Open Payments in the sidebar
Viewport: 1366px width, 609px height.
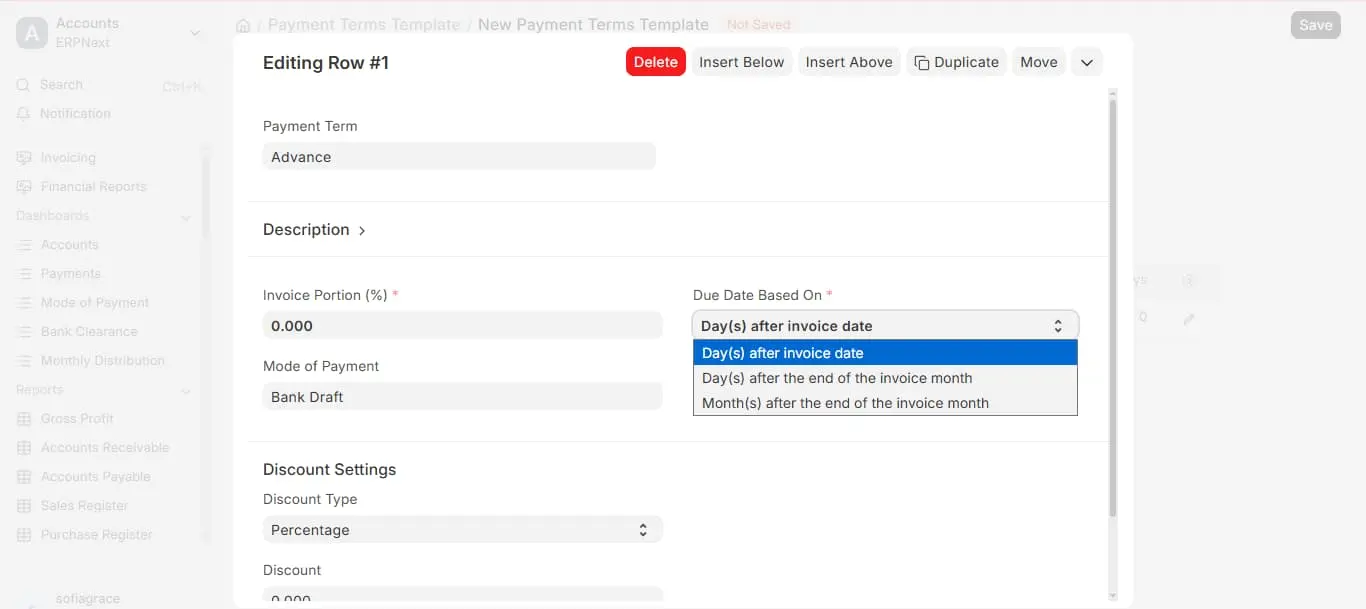[70, 274]
